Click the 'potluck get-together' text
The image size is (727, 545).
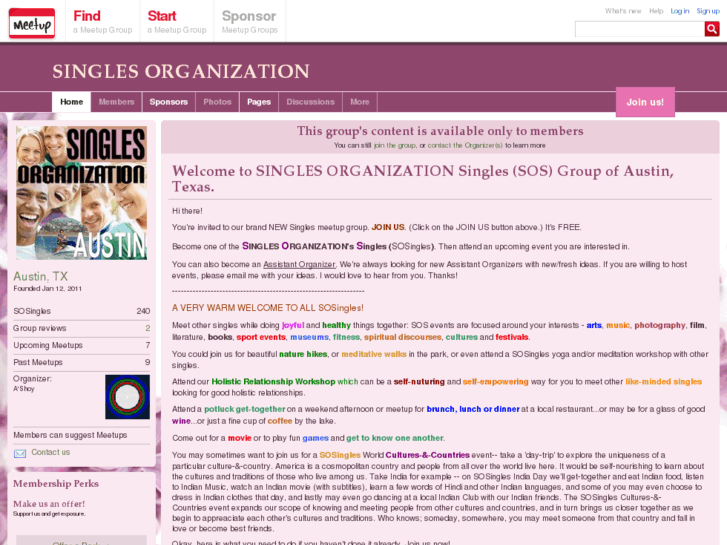point(244,409)
